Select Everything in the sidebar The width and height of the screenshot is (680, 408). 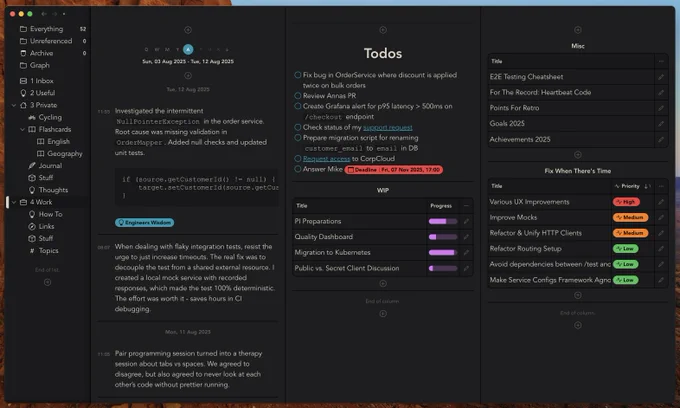(x=46, y=29)
